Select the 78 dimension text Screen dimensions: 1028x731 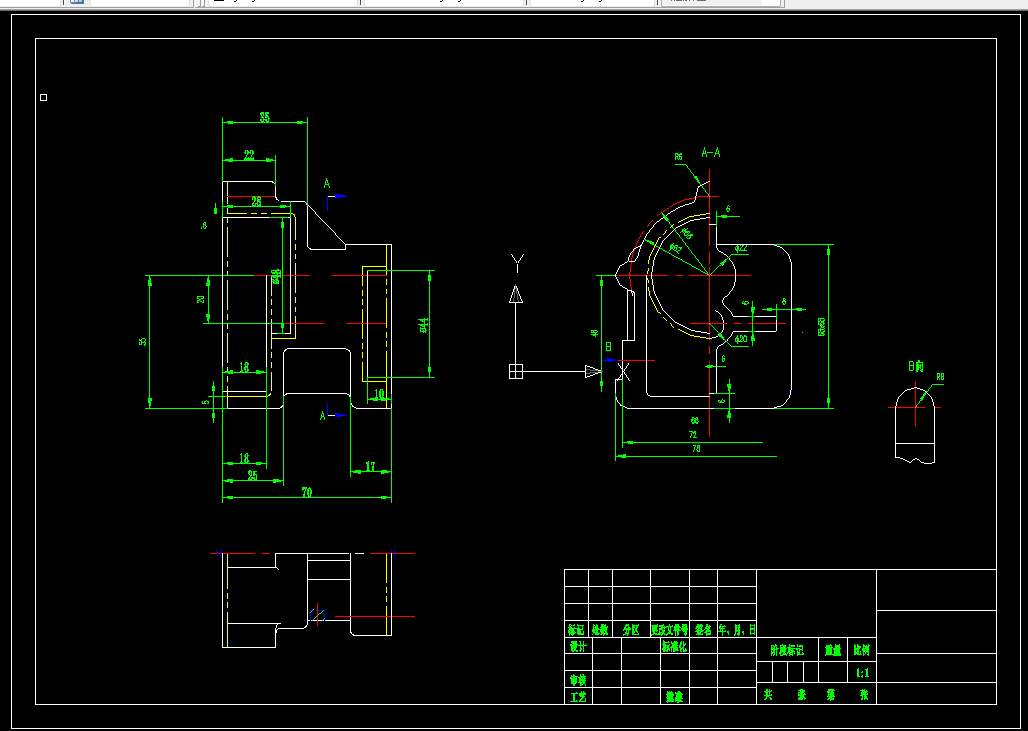coord(696,449)
